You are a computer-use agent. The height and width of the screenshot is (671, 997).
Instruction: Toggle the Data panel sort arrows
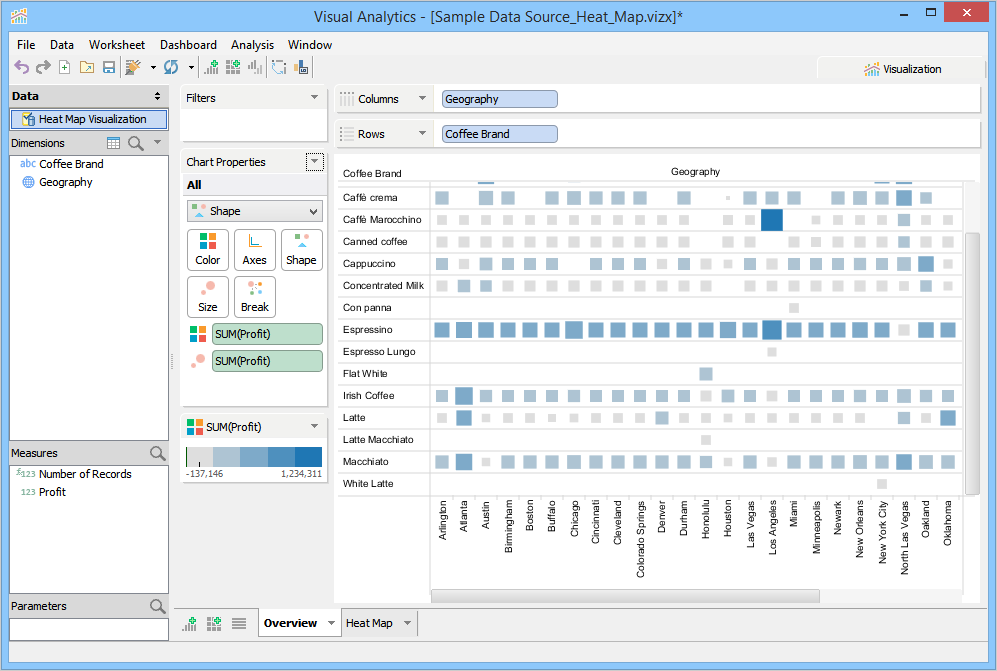click(x=158, y=96)
